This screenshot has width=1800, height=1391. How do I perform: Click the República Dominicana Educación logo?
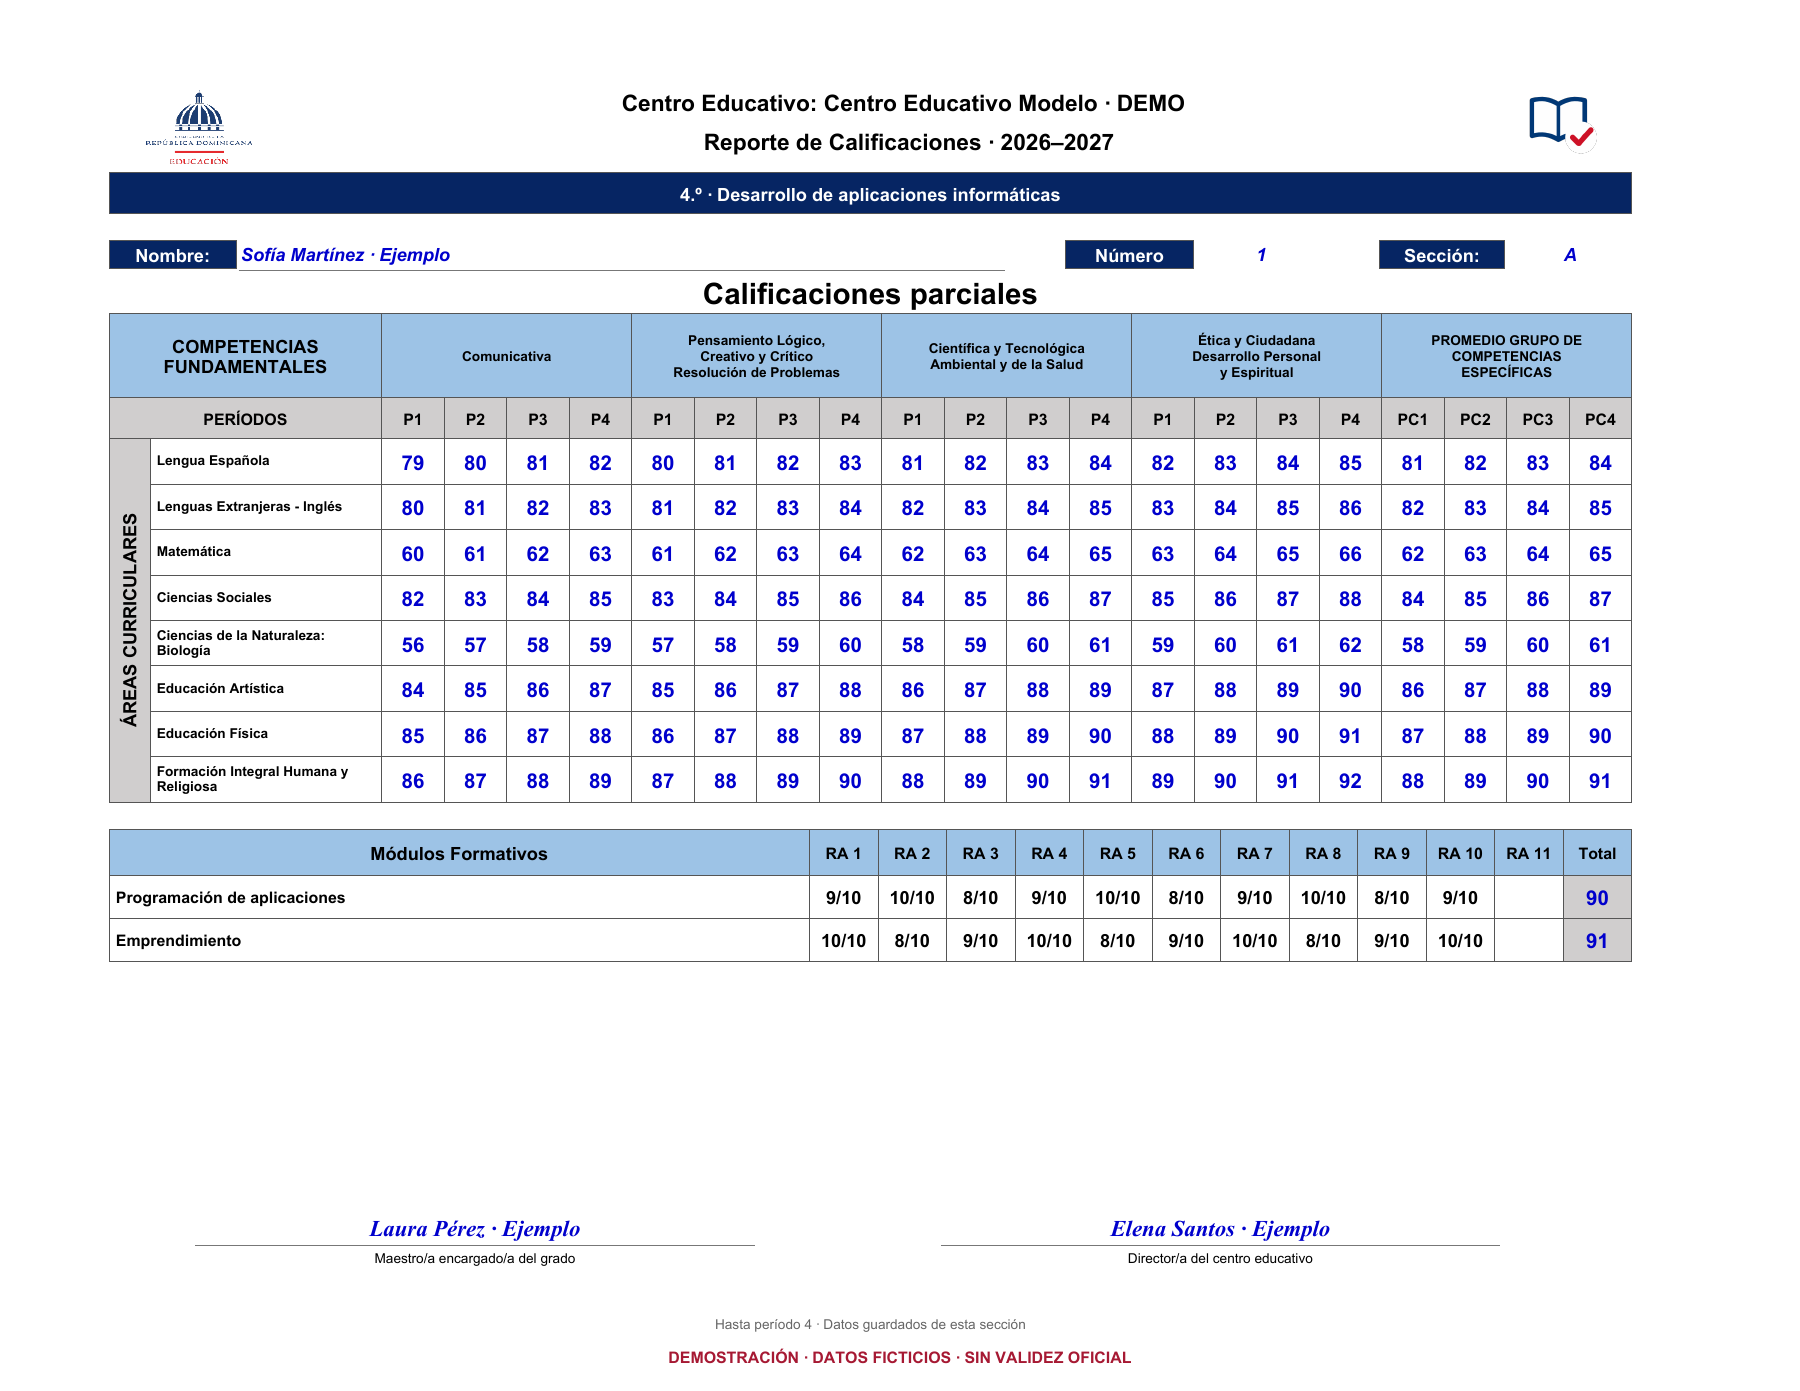tap(199, 128)
